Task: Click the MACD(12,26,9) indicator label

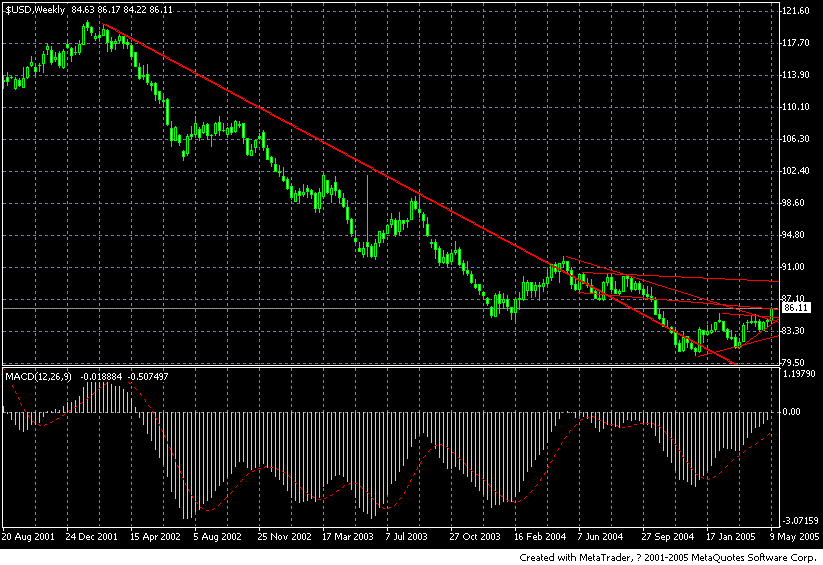Action: tap(38, 376)
